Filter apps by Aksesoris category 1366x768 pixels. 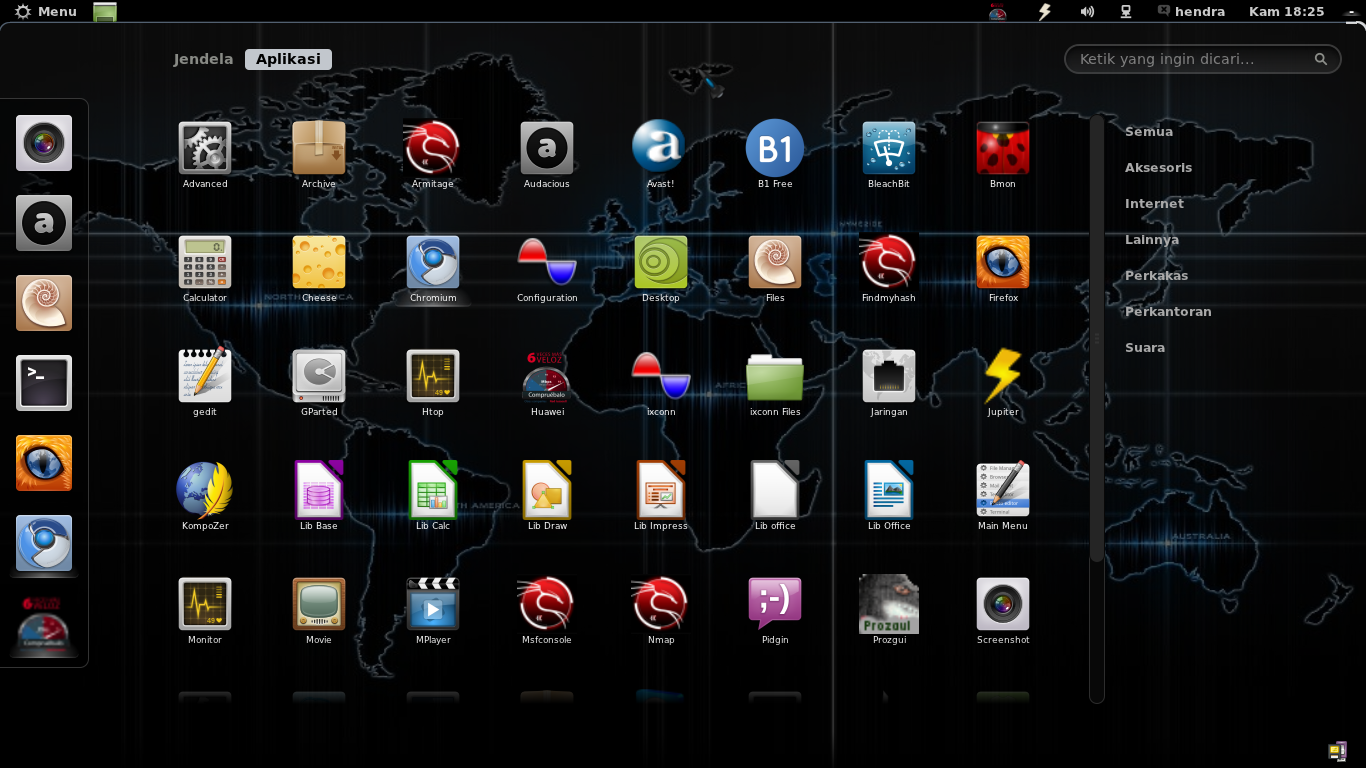(x=1158, y=167)
